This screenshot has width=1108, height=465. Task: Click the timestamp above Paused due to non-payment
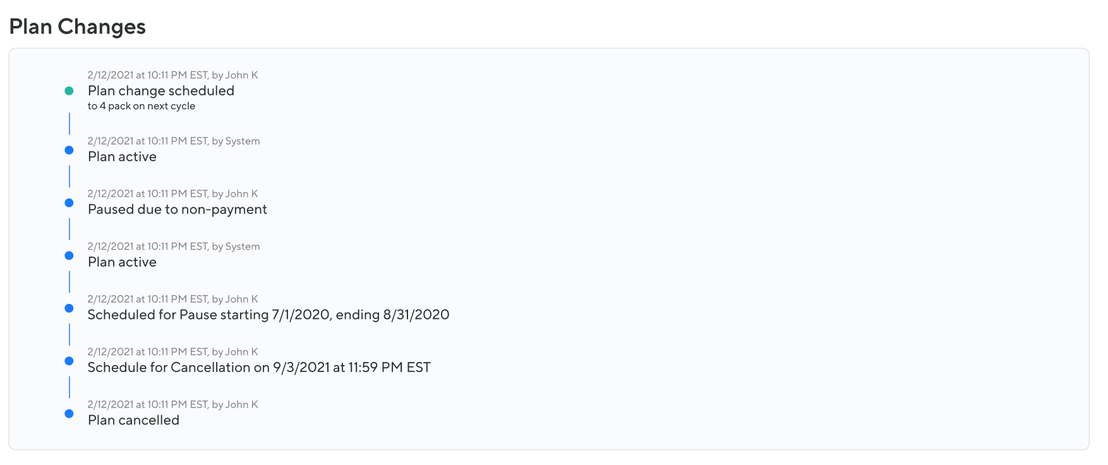[172, 194]
